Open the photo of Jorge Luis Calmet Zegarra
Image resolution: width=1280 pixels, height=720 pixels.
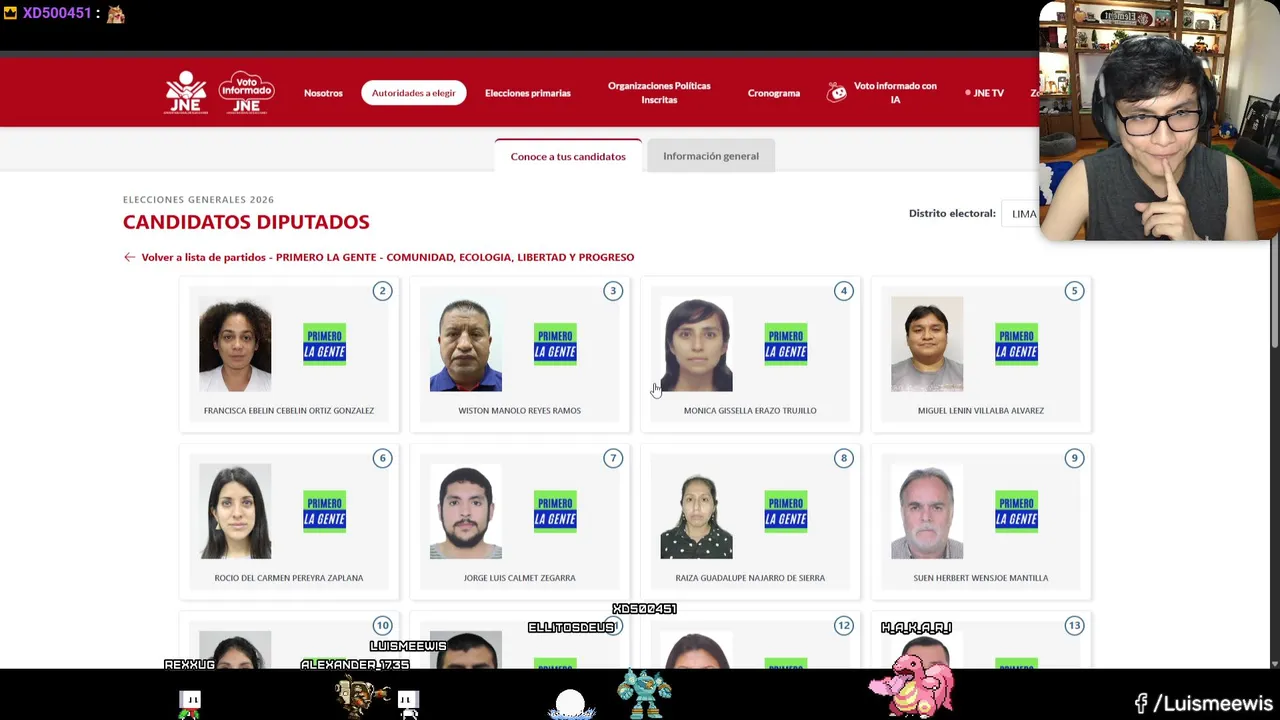coord(466,511)
